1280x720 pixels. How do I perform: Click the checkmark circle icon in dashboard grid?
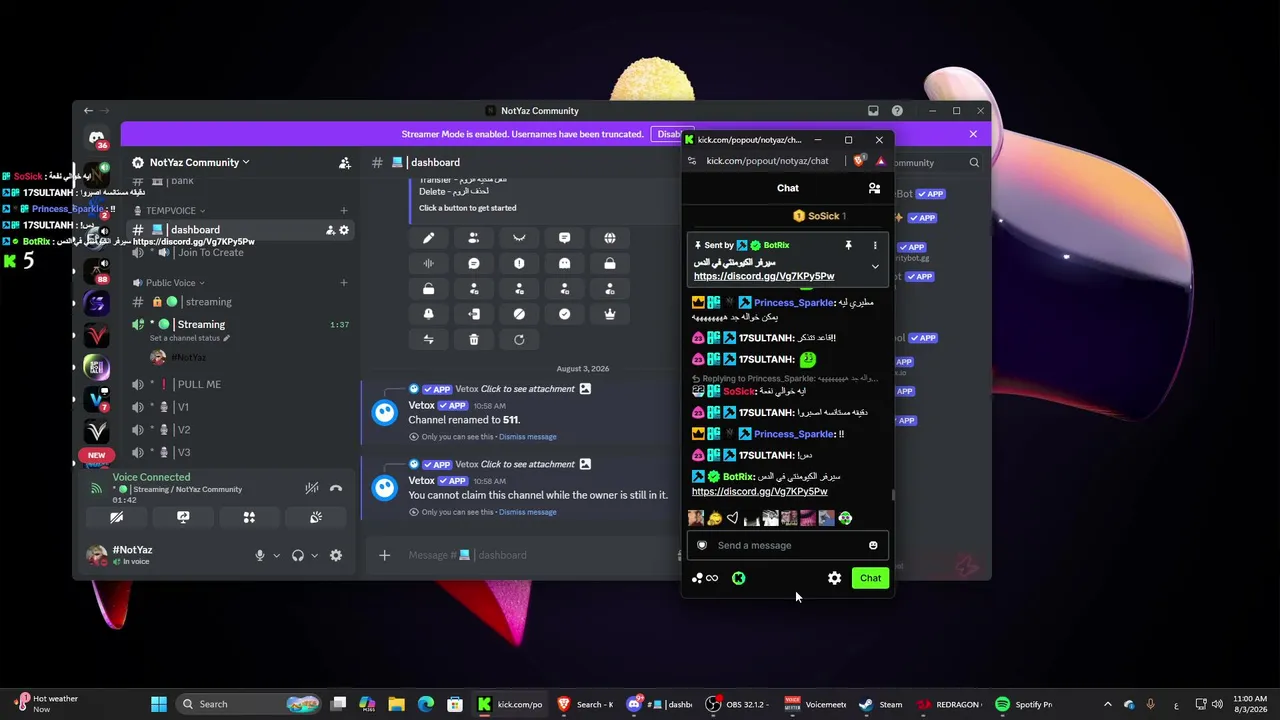565,314
